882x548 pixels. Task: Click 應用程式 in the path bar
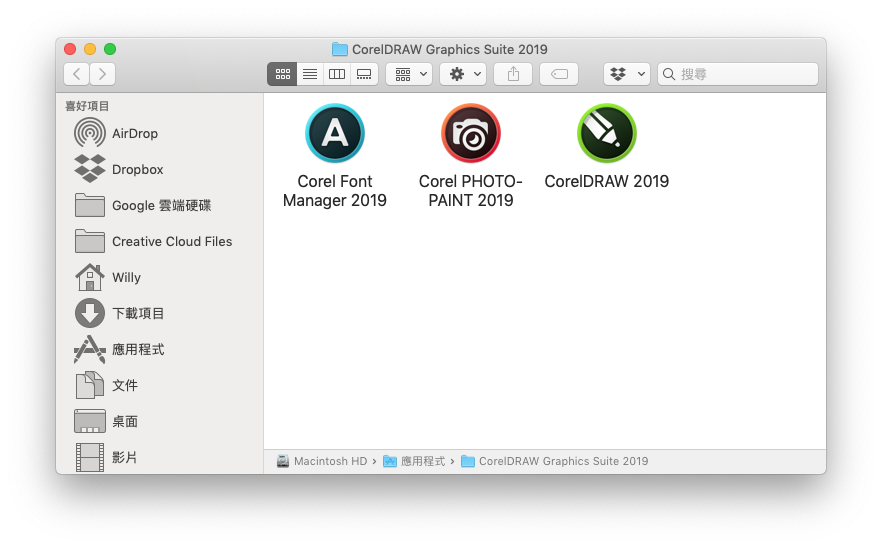[414, 461]
